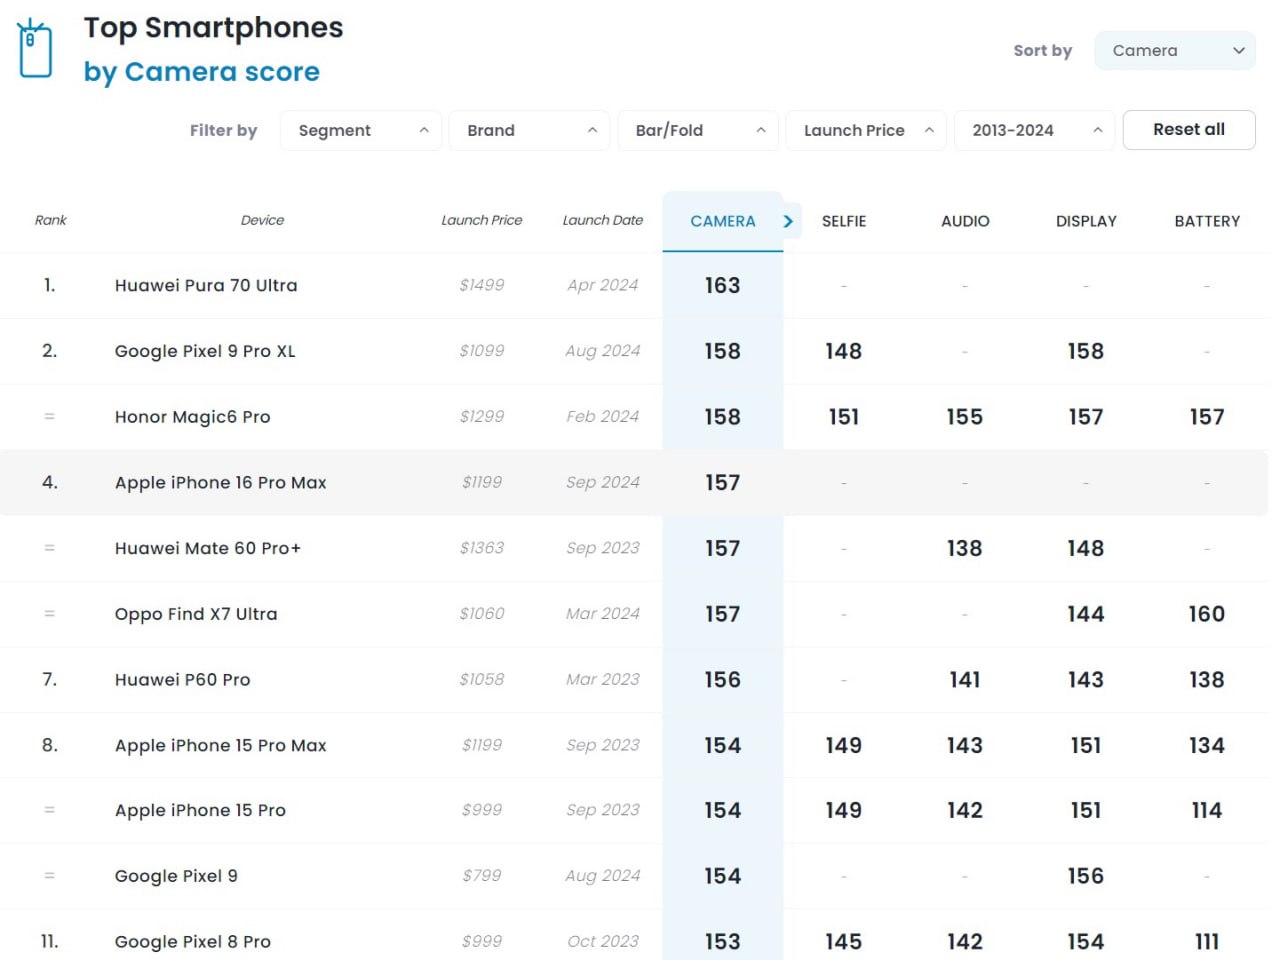Viewport: 1280px width, 960px height.
Task: Click the $799 launch price cell
Action: coord(482,876)
